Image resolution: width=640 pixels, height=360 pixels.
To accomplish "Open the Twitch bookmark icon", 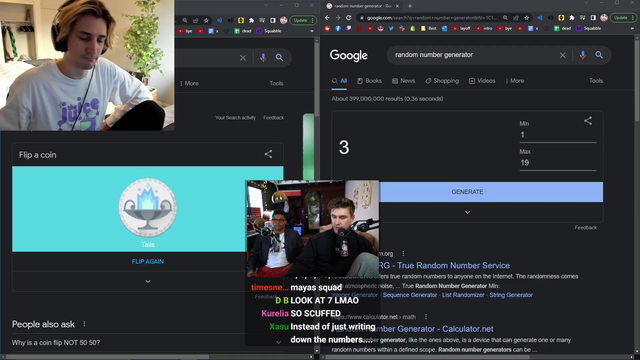I will [x=349, y=28].
